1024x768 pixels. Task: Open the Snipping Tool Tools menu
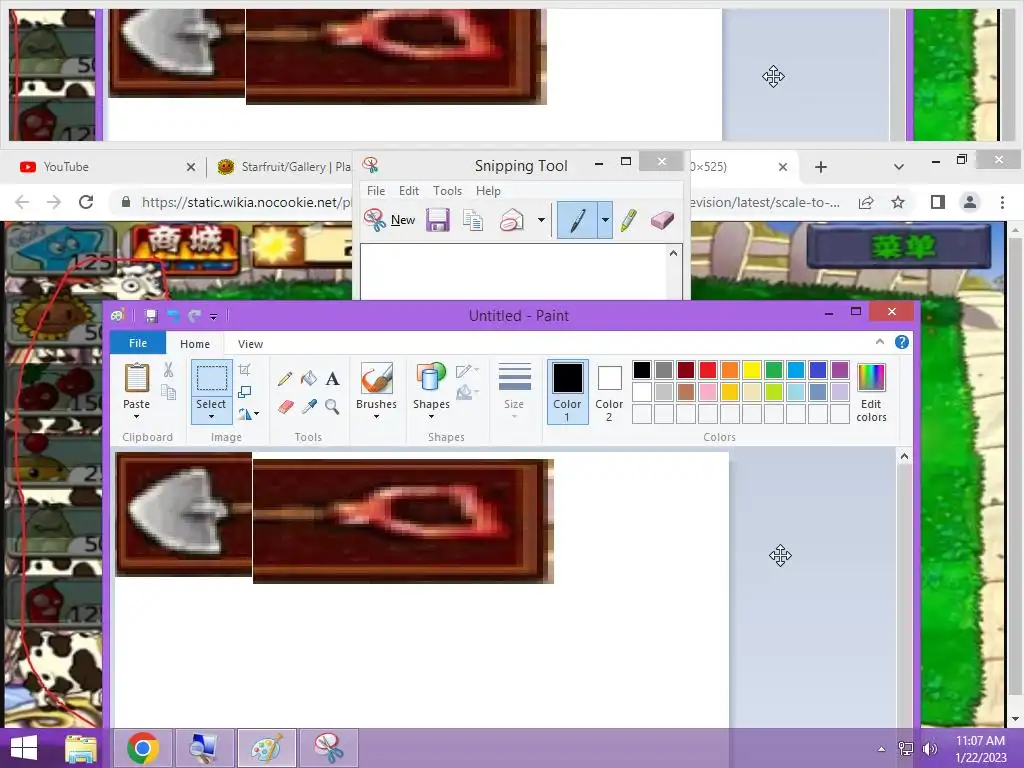[447, 191]
